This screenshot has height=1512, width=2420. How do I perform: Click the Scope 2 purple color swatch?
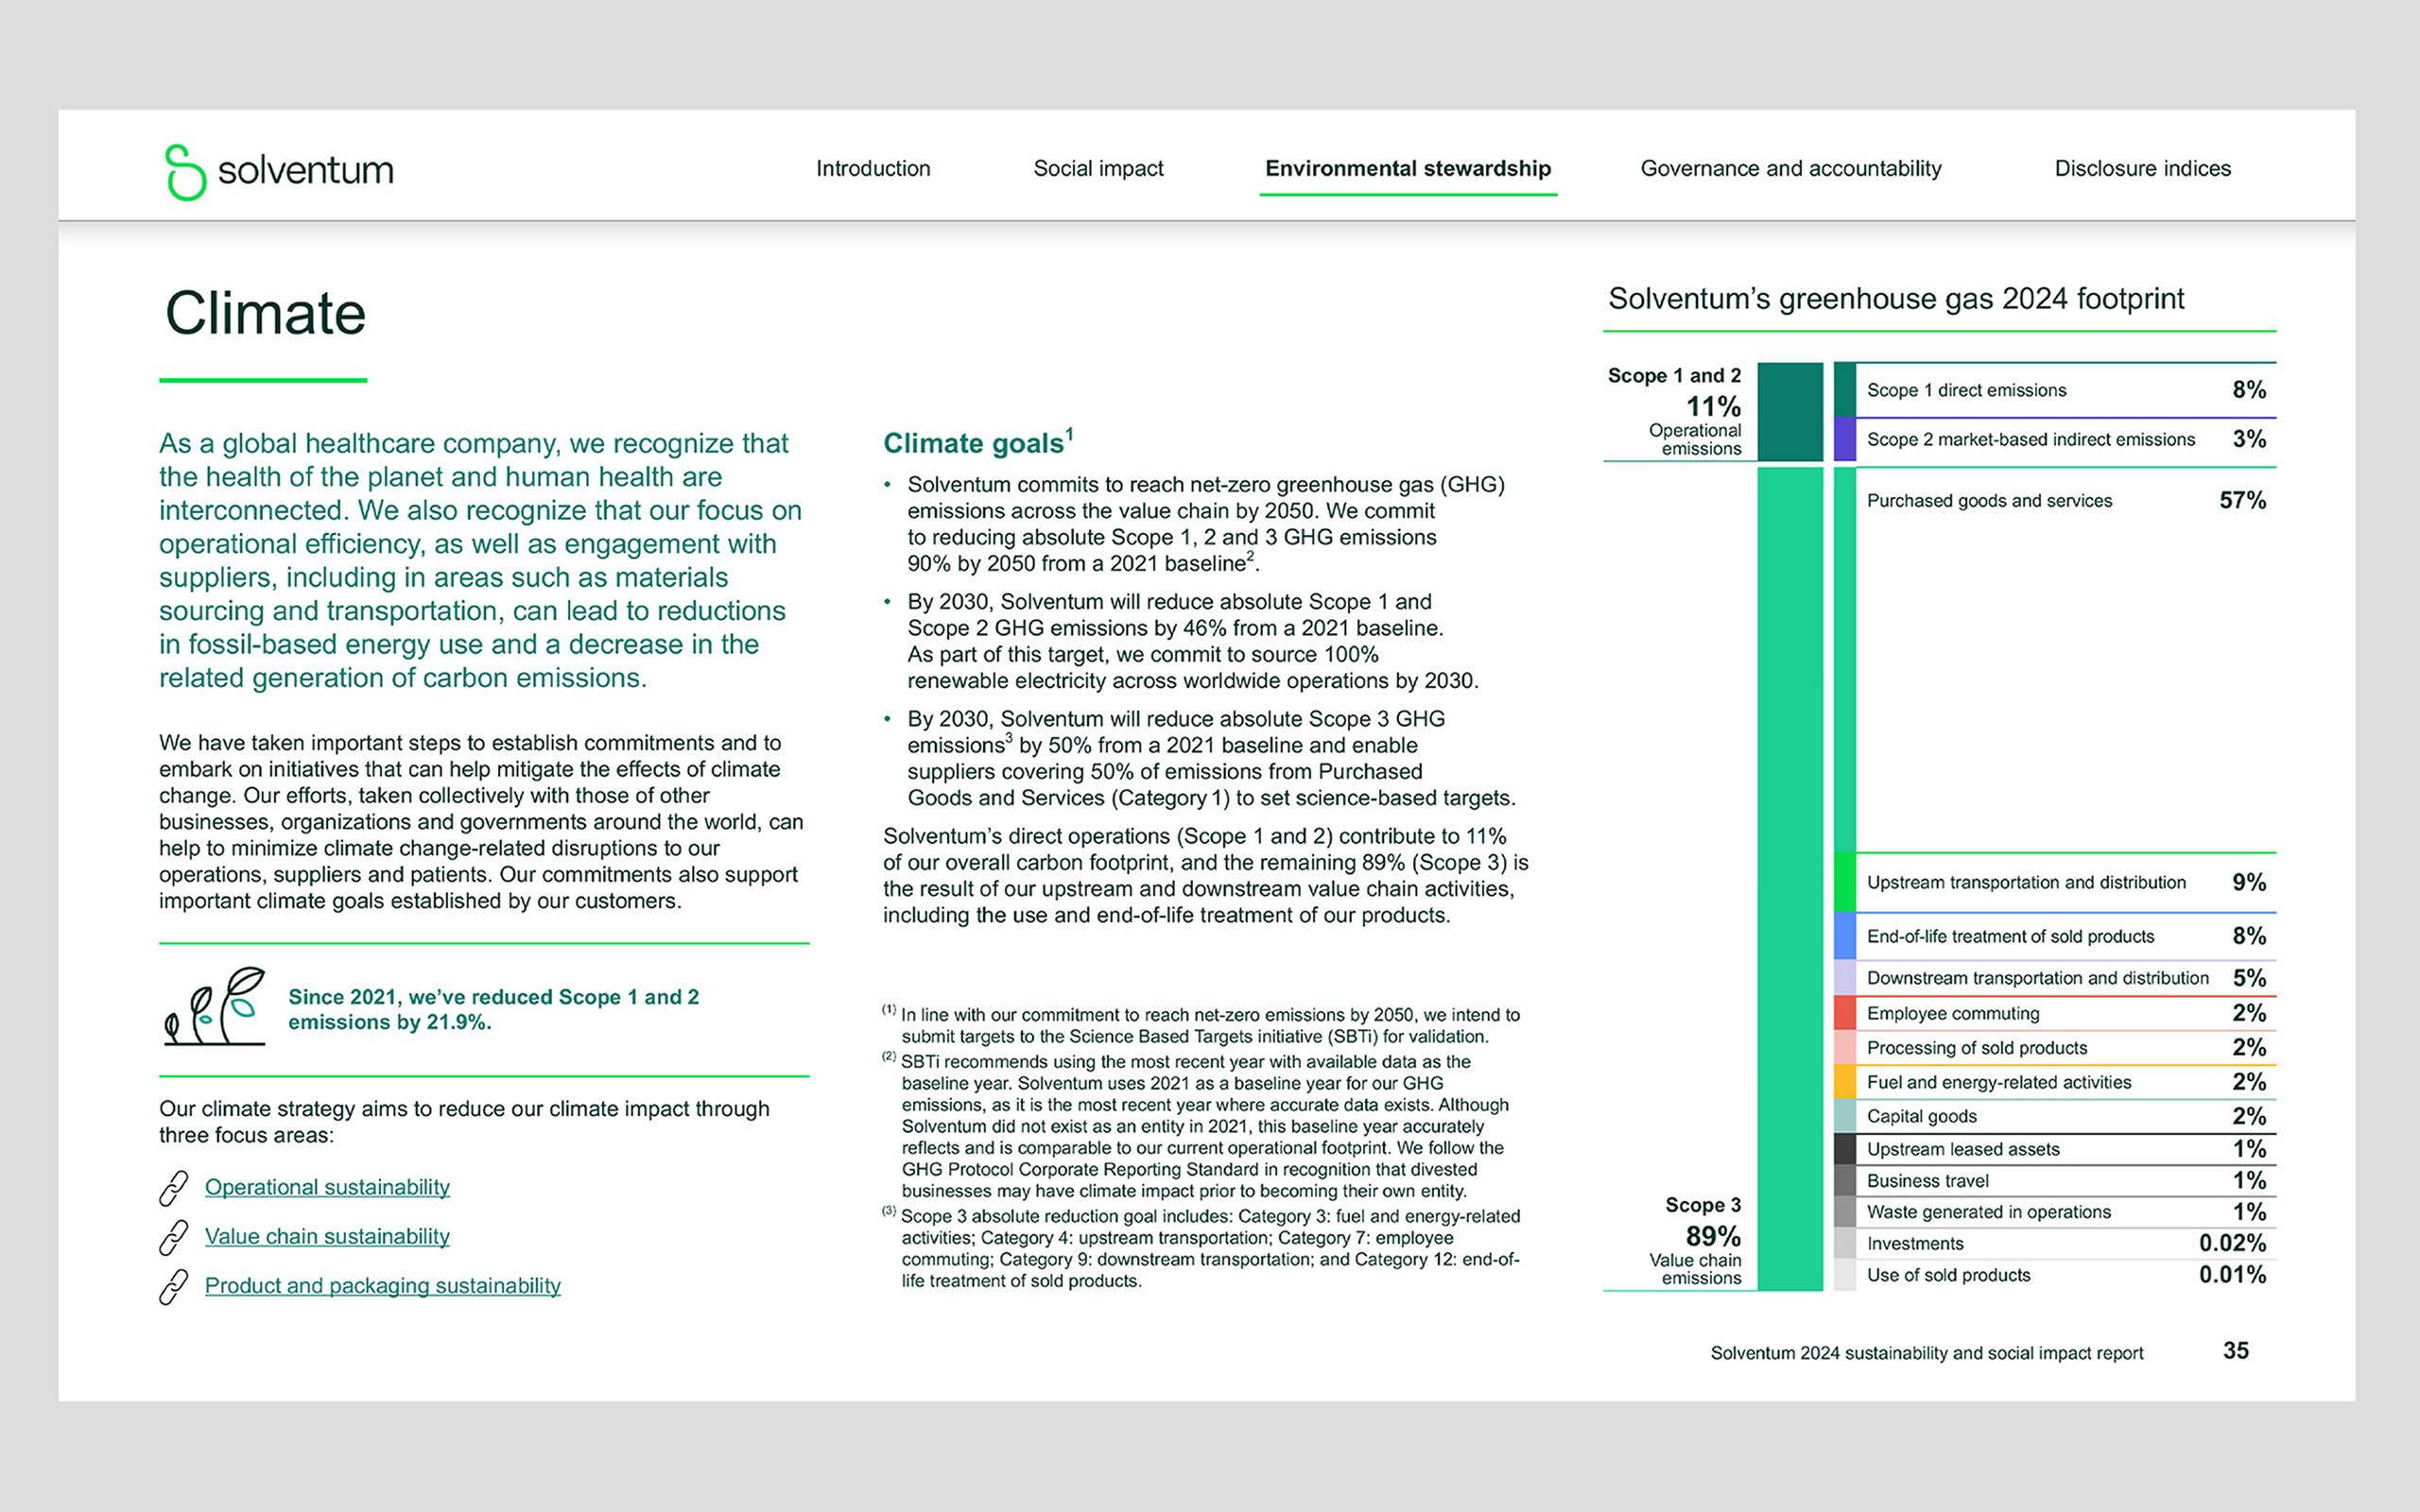[1844, 440]
